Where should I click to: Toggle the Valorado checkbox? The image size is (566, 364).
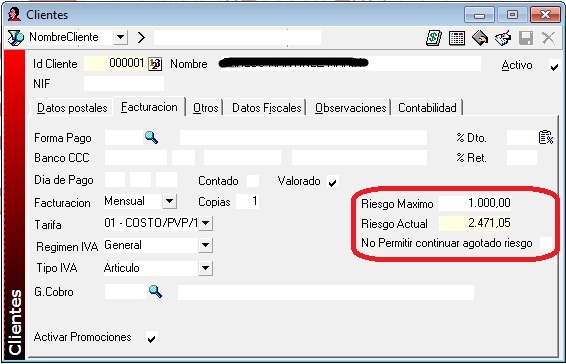(x=332, y=182)
